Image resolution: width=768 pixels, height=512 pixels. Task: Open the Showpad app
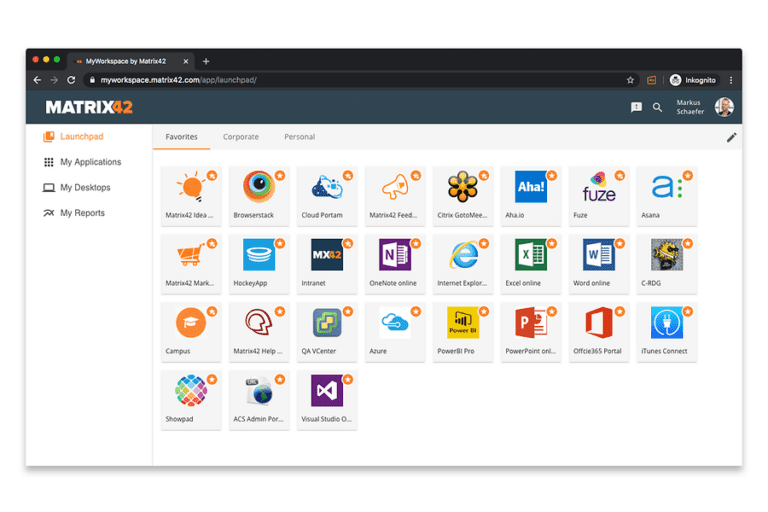pos(191,400)
